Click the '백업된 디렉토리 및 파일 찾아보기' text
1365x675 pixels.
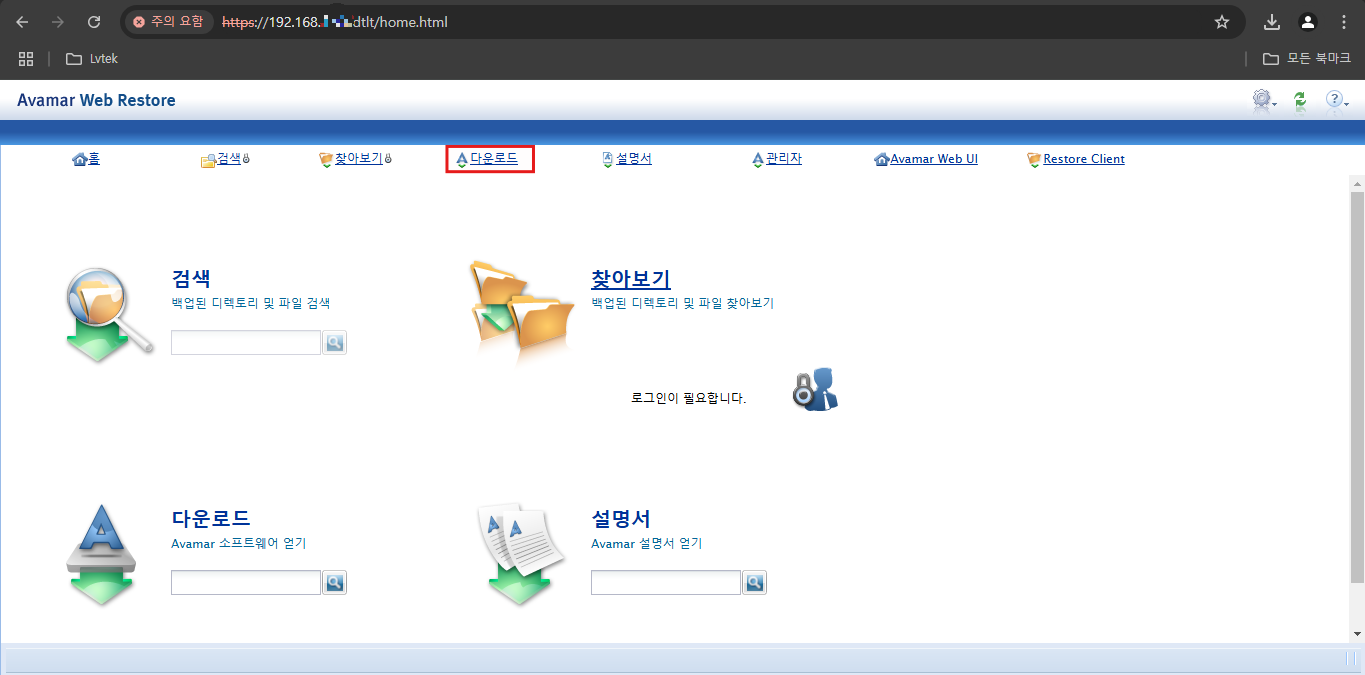coord(683,302)
